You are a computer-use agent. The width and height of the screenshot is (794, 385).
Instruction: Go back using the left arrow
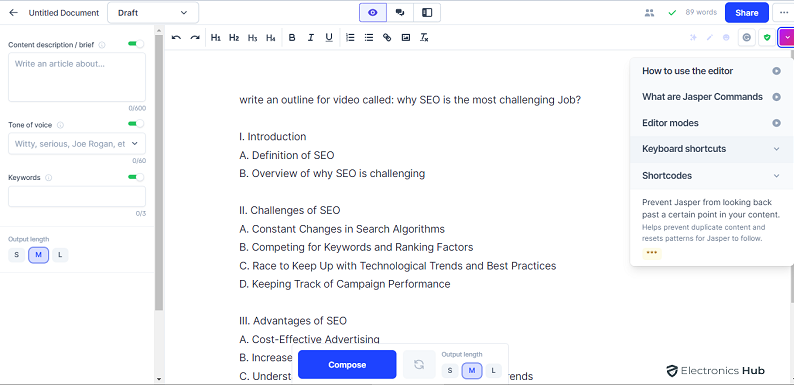14,13
